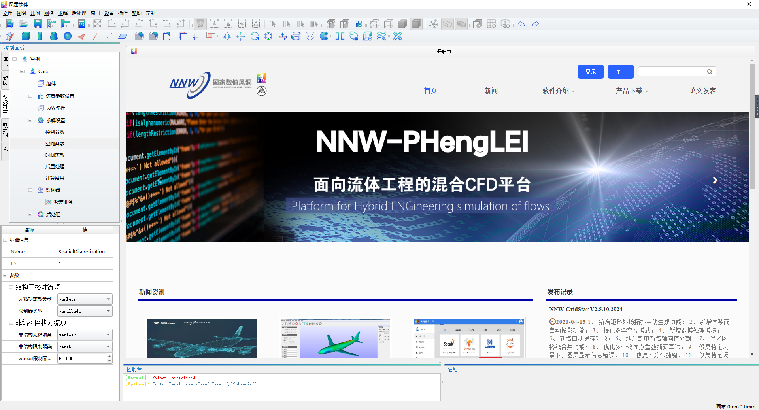The width and height of the screenshot is (759, 410).
Task: Click the spinner arrows of numeric field
Action: [x=109, y=358]
